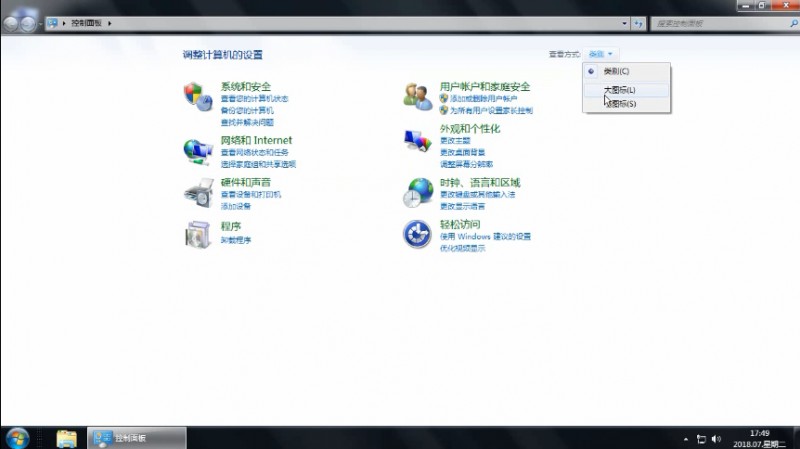Select the 类别(C) category view radio option
Screen dimensions: 800x449
pyautogui.click(x=627, y=71)
